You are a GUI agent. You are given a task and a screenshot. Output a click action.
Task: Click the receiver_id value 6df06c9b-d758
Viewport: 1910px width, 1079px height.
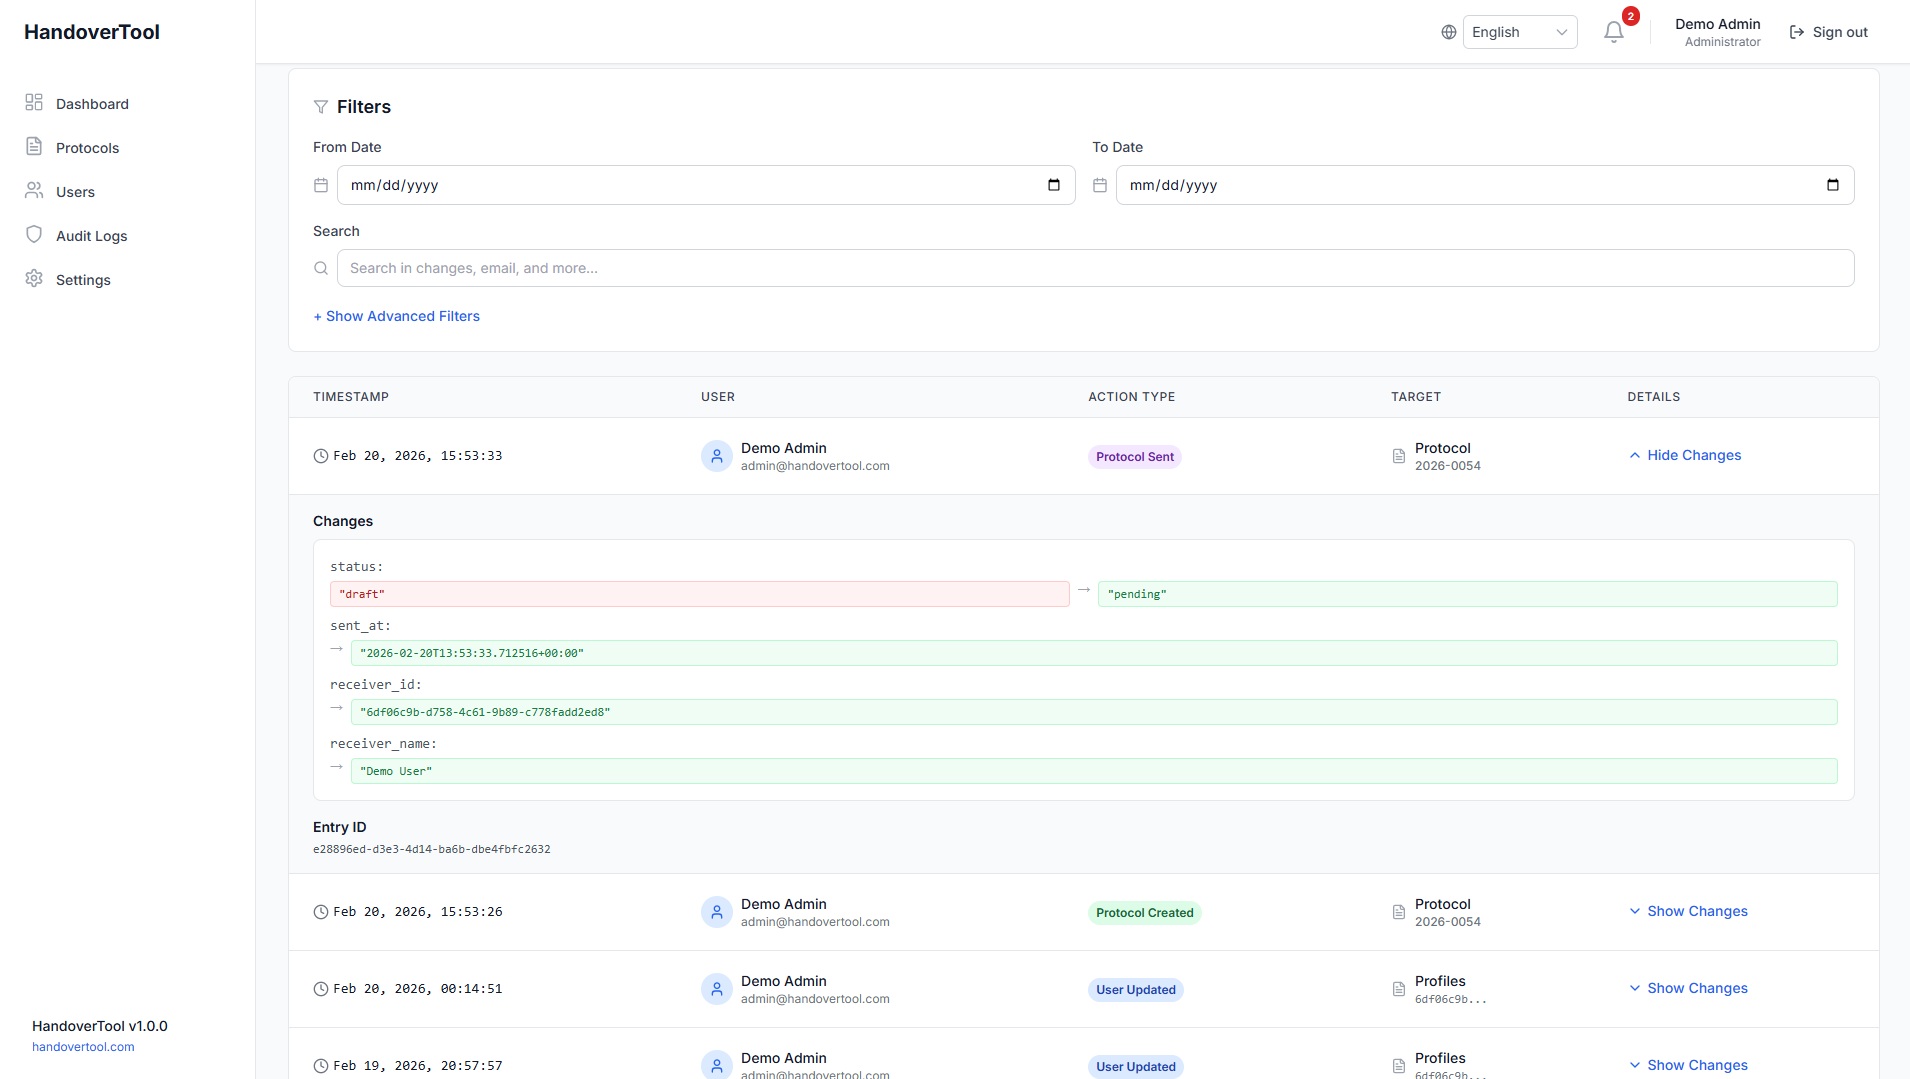(1094, 712)
